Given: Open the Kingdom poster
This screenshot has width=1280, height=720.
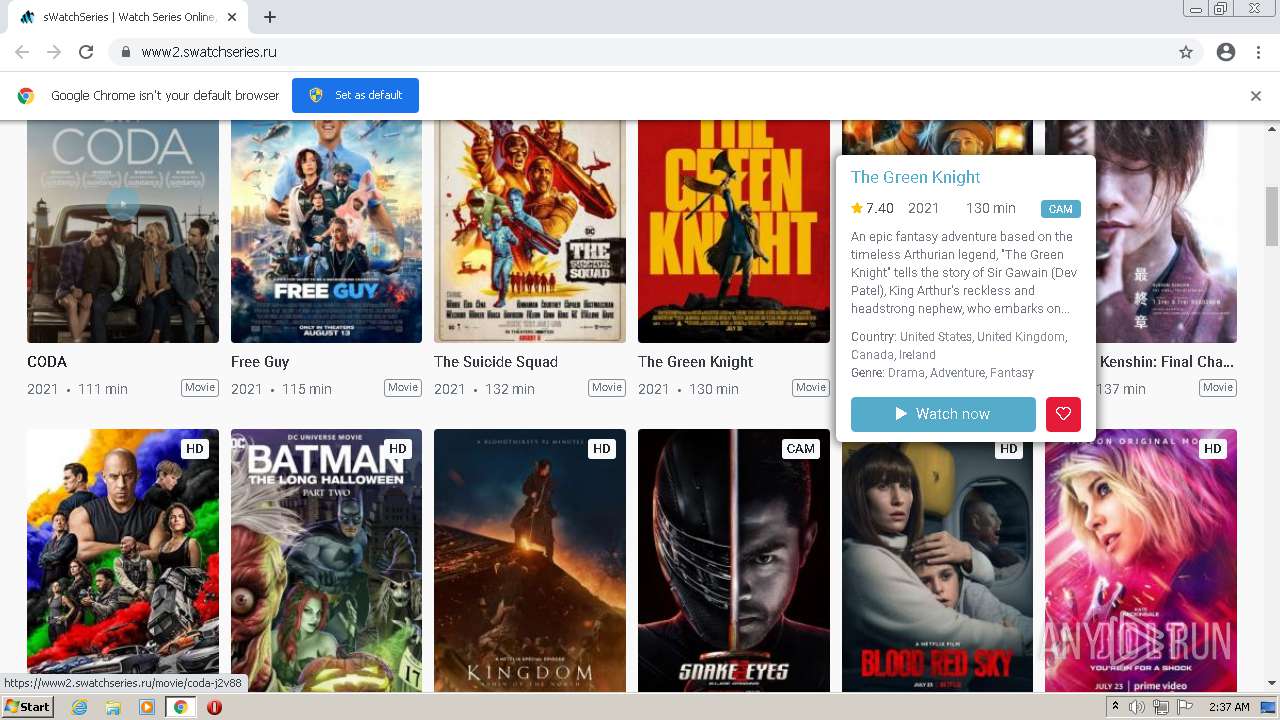Looking at the screenshot, I should (530, 560).
